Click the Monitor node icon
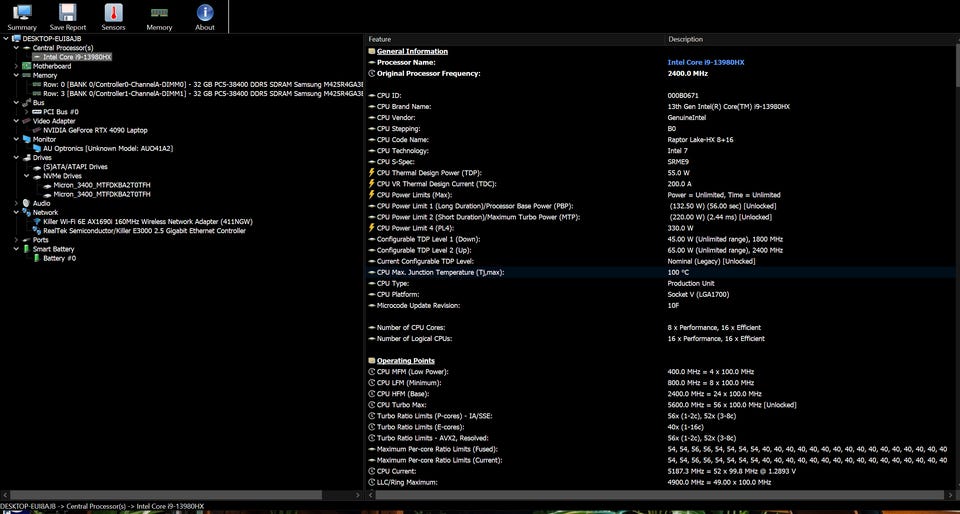 (26, 139)
